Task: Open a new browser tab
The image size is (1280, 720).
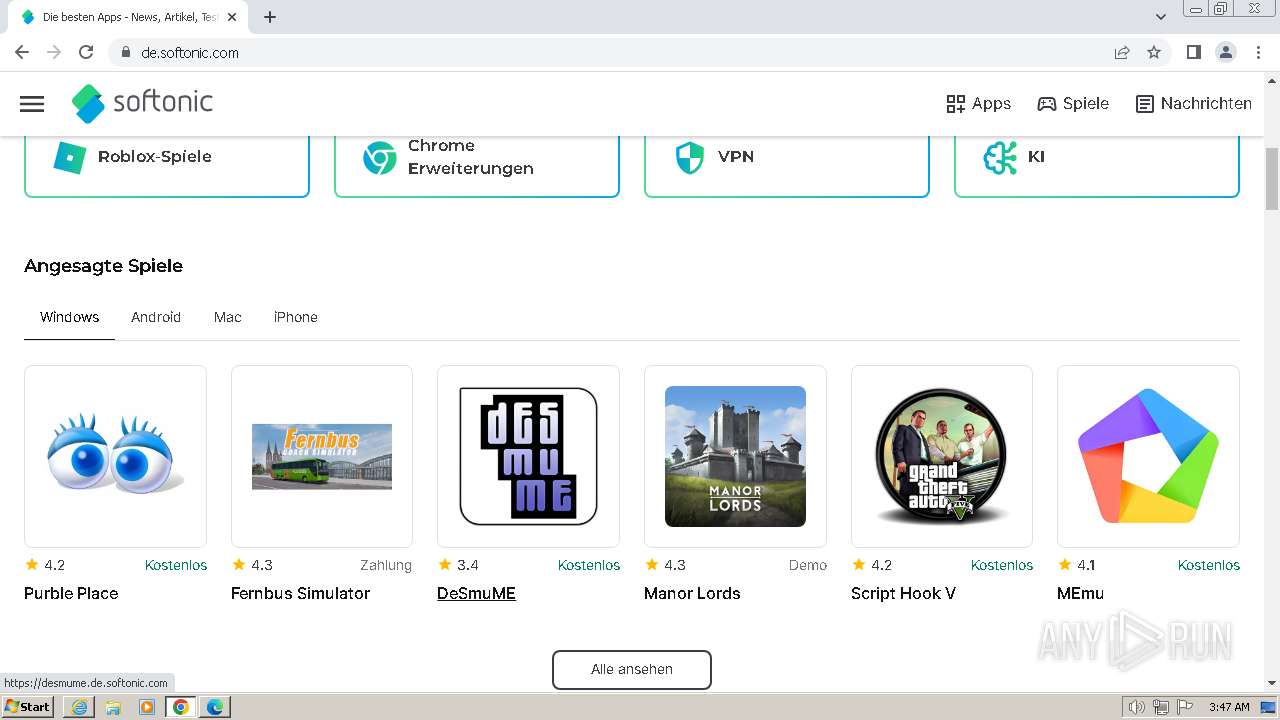Action: [270, 17]
